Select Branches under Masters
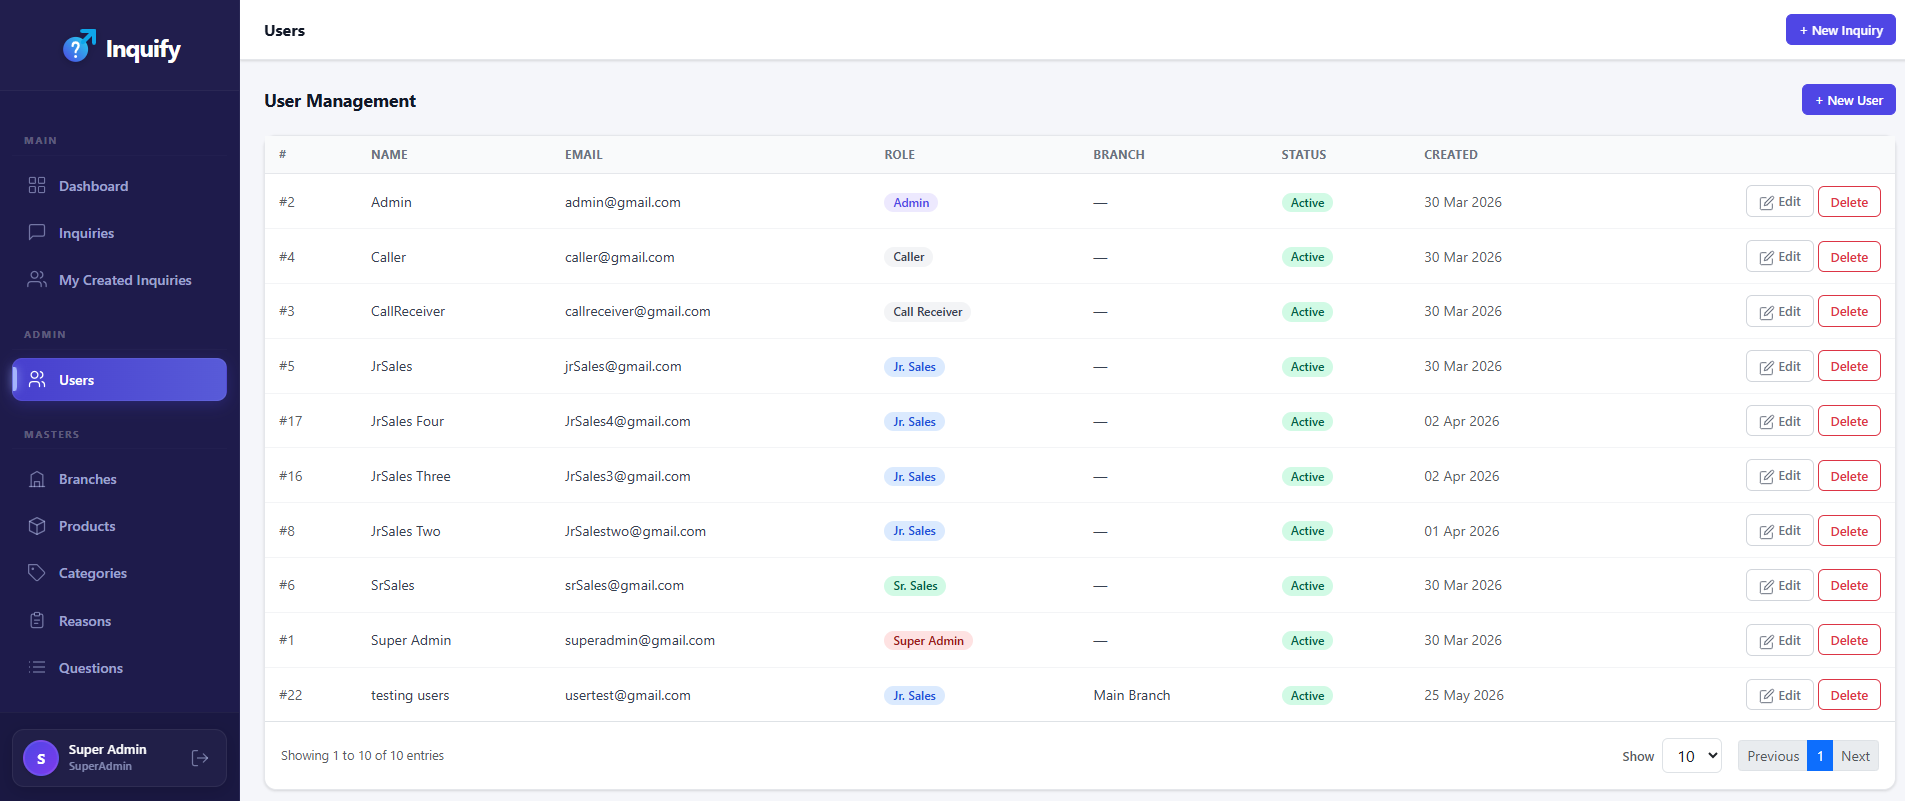Viewport: 1905px width, 801px height. [120, 479]
